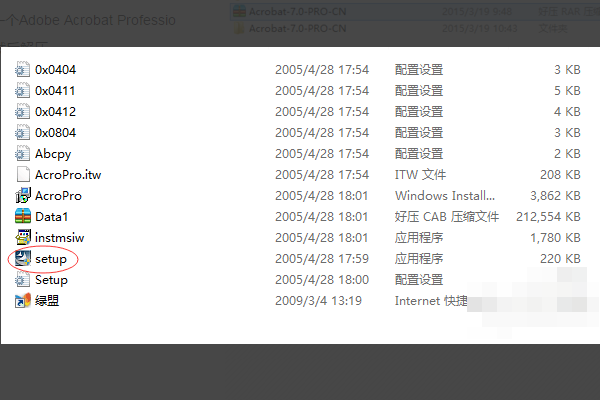
Task: Select the Data1 file name label
Action: (51, 217)
